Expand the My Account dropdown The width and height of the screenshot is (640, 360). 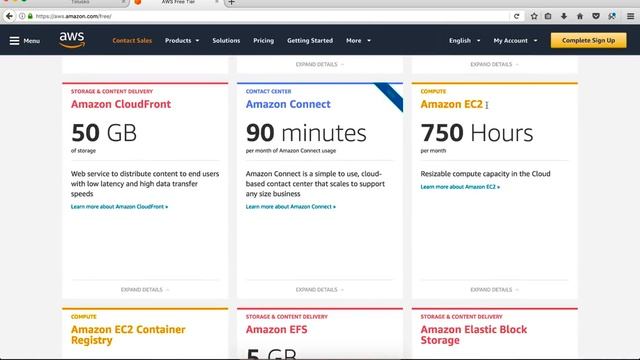click(515, 40)
